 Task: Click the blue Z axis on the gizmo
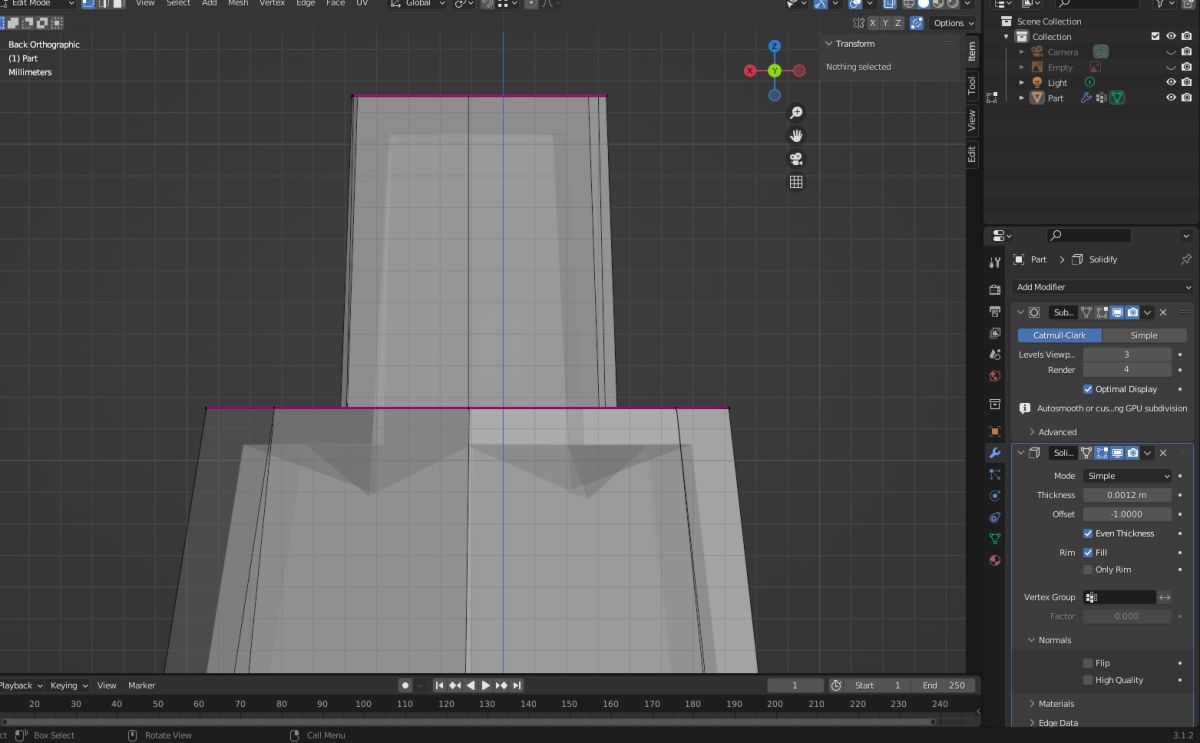(774, 46)
